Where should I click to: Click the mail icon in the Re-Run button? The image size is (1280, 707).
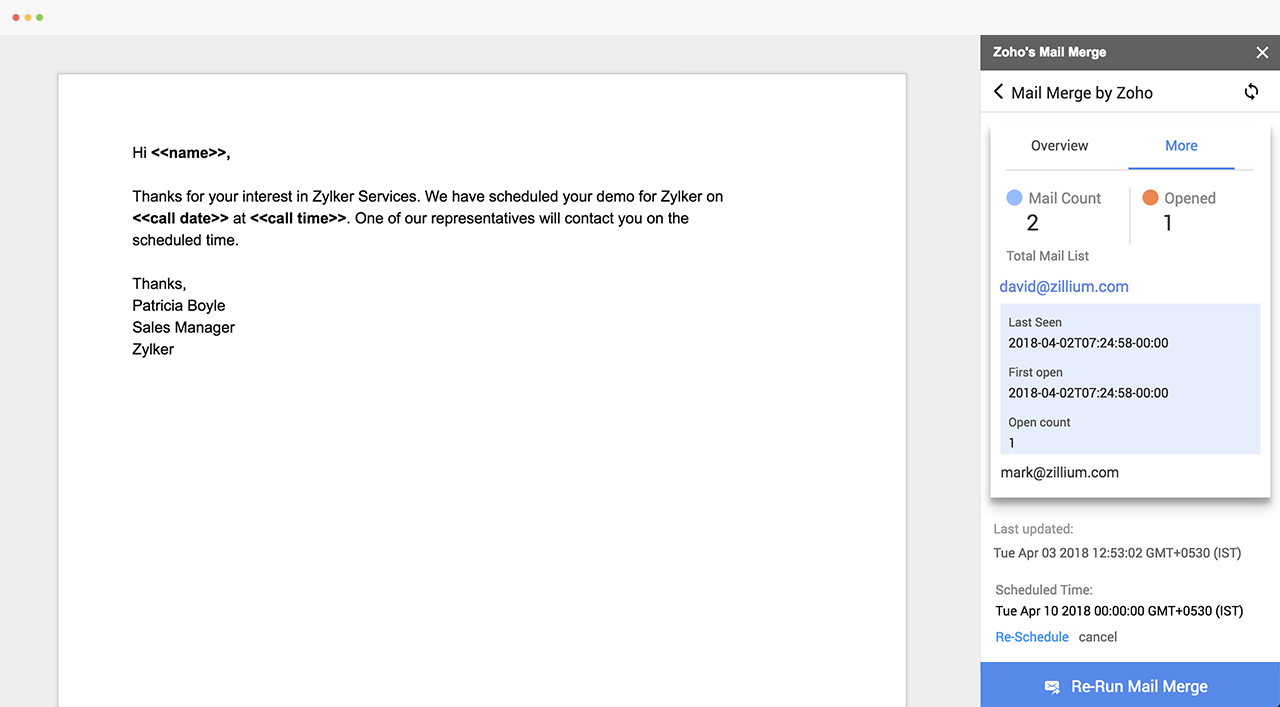(1052, 687)
